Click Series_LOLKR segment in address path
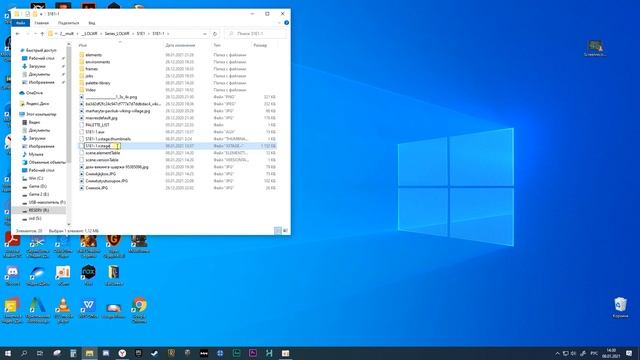The image size is (640, 360). pos(117,33)
